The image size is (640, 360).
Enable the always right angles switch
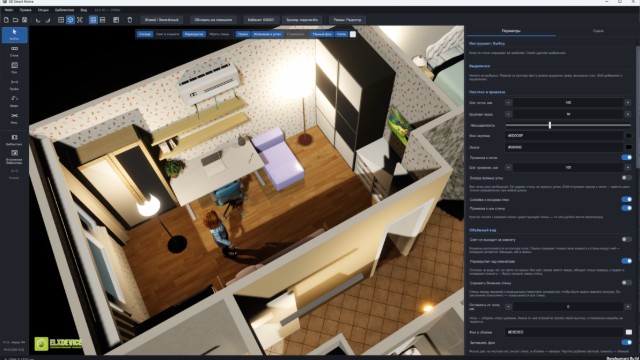626,178
